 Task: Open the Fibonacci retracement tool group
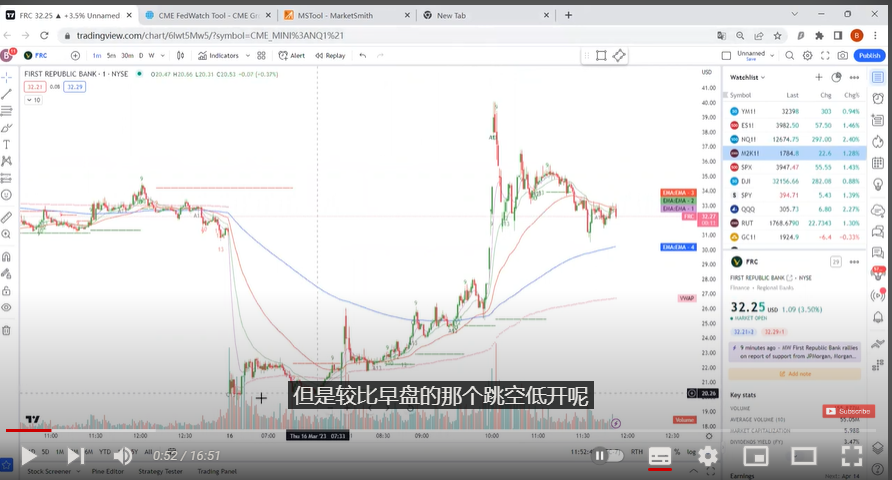(7, 110)
